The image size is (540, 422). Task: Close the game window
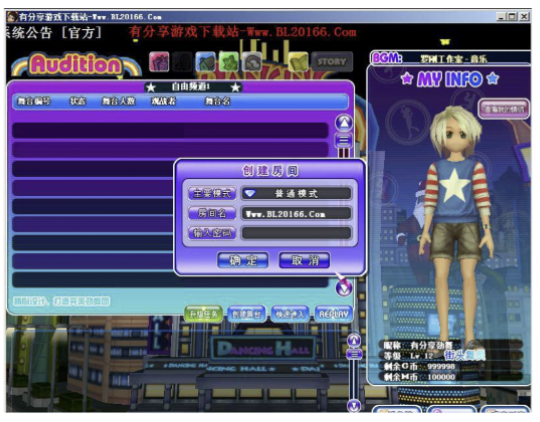click(524, 16)
